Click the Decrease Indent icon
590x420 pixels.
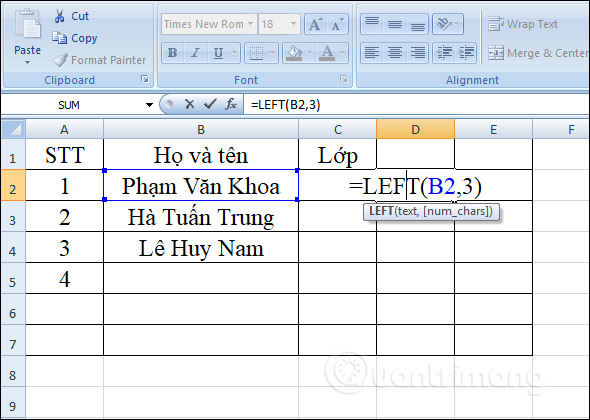(444, 53)
